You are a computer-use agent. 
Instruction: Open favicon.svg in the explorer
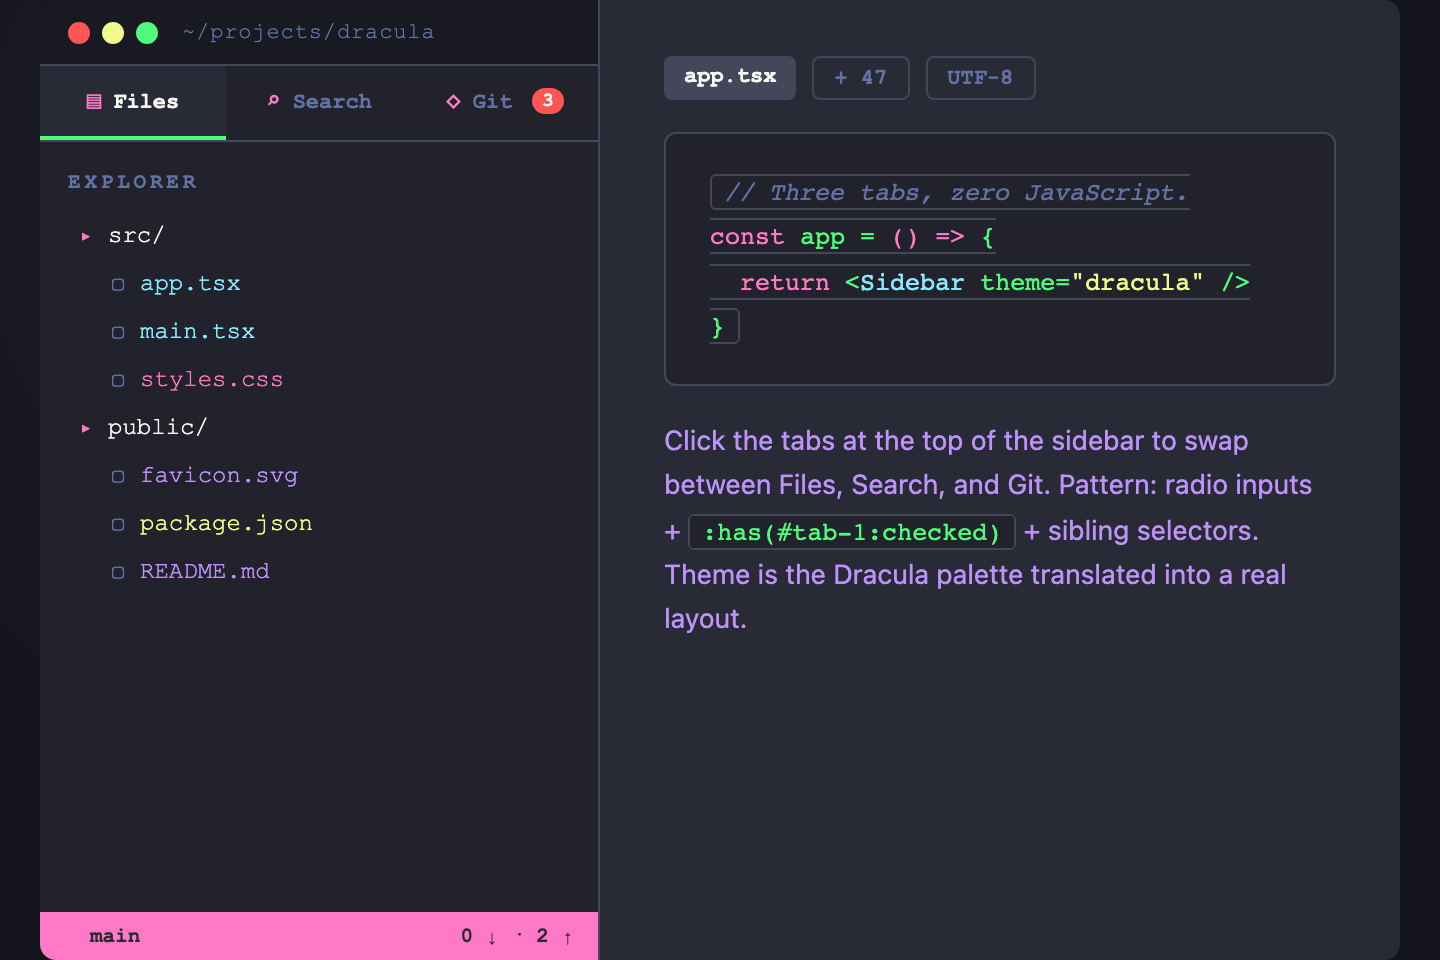(x=219, y=476)
